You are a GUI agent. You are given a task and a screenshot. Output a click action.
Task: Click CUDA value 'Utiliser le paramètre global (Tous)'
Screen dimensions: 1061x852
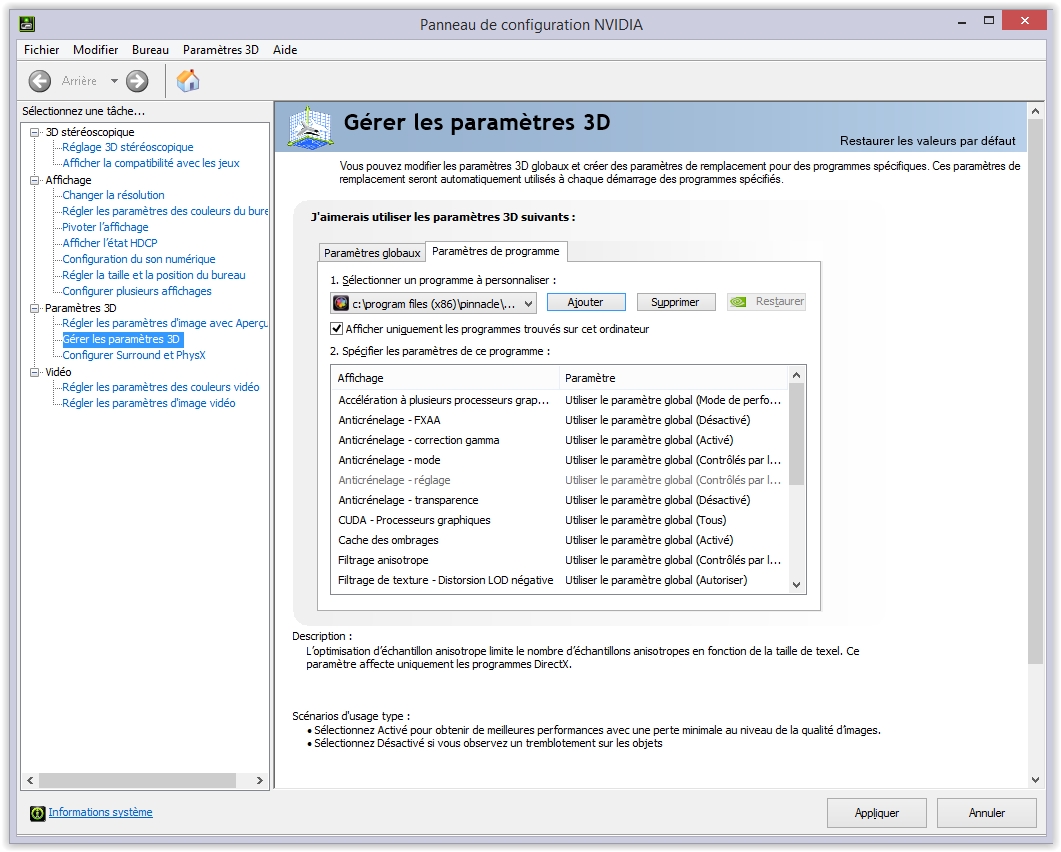(x=646, y=520)
